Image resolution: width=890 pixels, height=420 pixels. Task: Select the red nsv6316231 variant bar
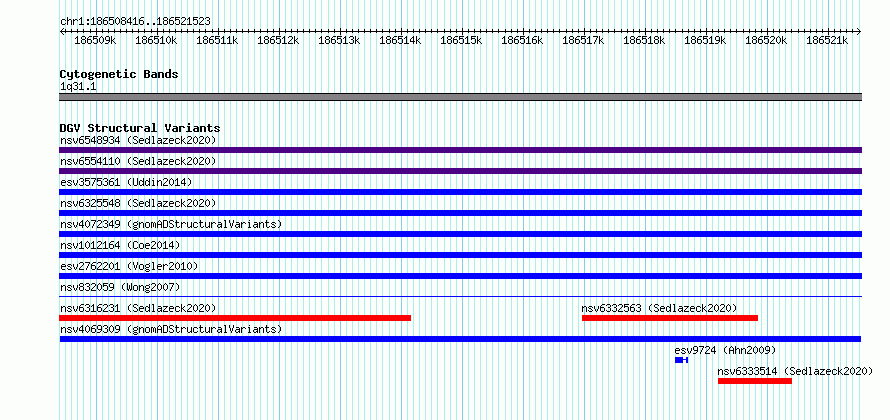(x=235, y=318)
